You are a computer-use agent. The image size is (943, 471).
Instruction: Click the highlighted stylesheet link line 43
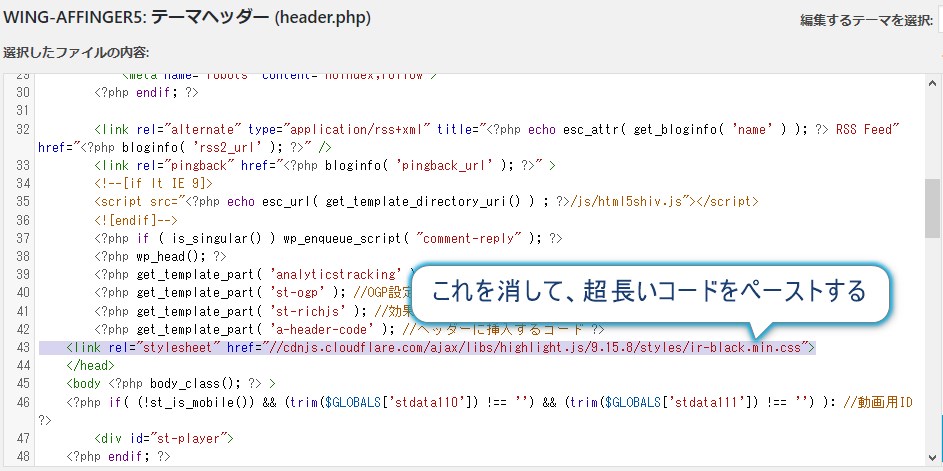(440, 347)
